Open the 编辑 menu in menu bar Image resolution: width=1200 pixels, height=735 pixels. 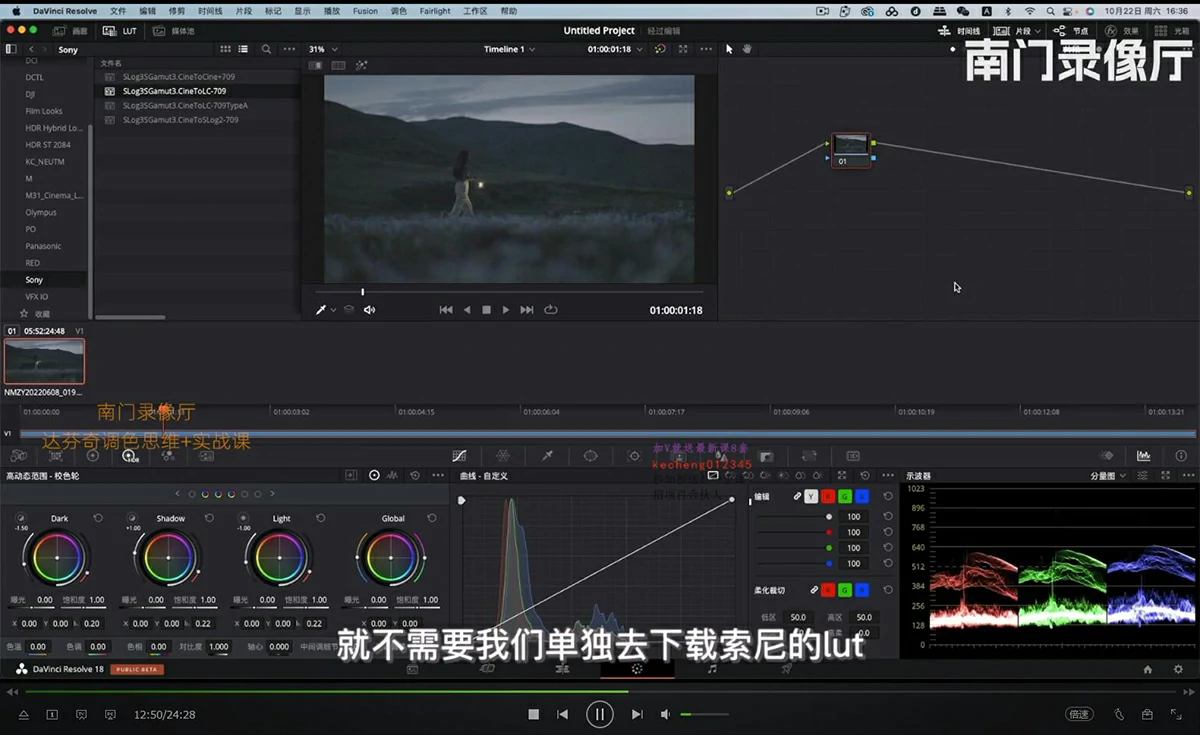(x=148, y=11)
